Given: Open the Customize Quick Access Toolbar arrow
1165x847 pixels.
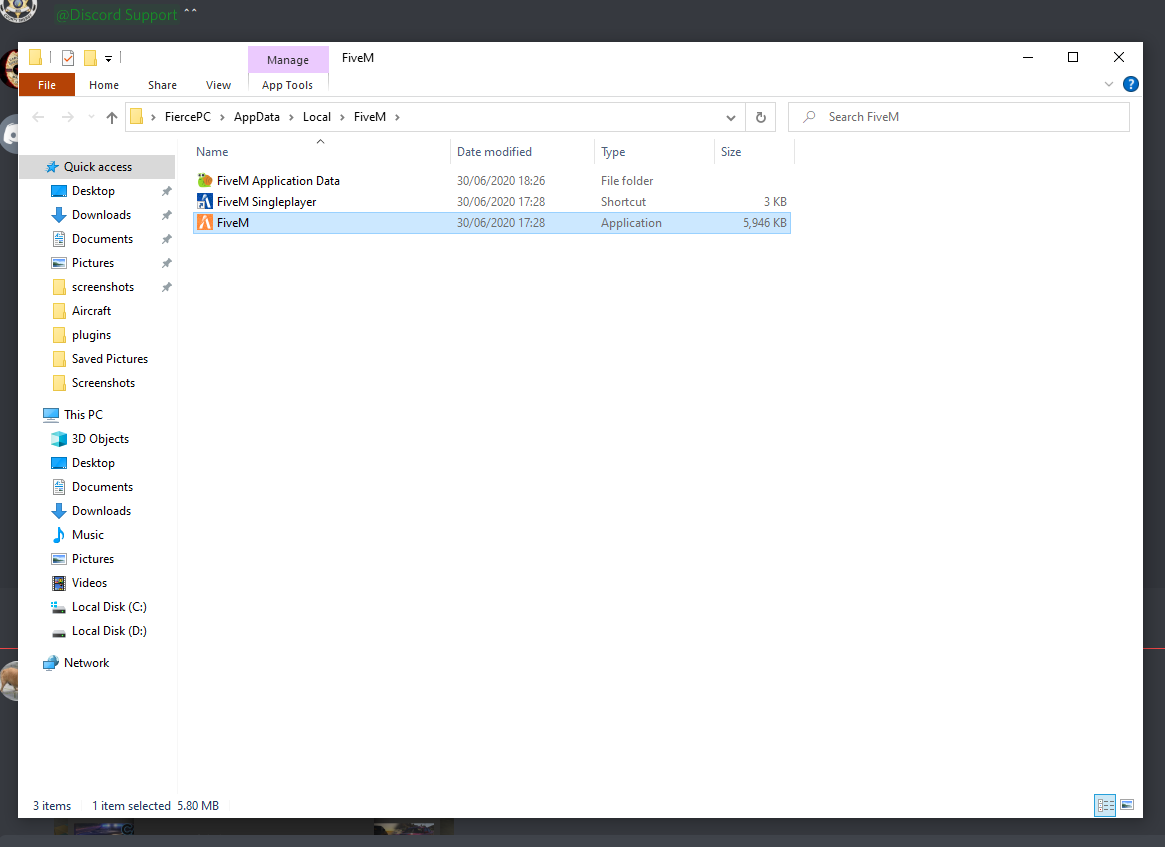Looking at the screenshot, I should (108, 58).
